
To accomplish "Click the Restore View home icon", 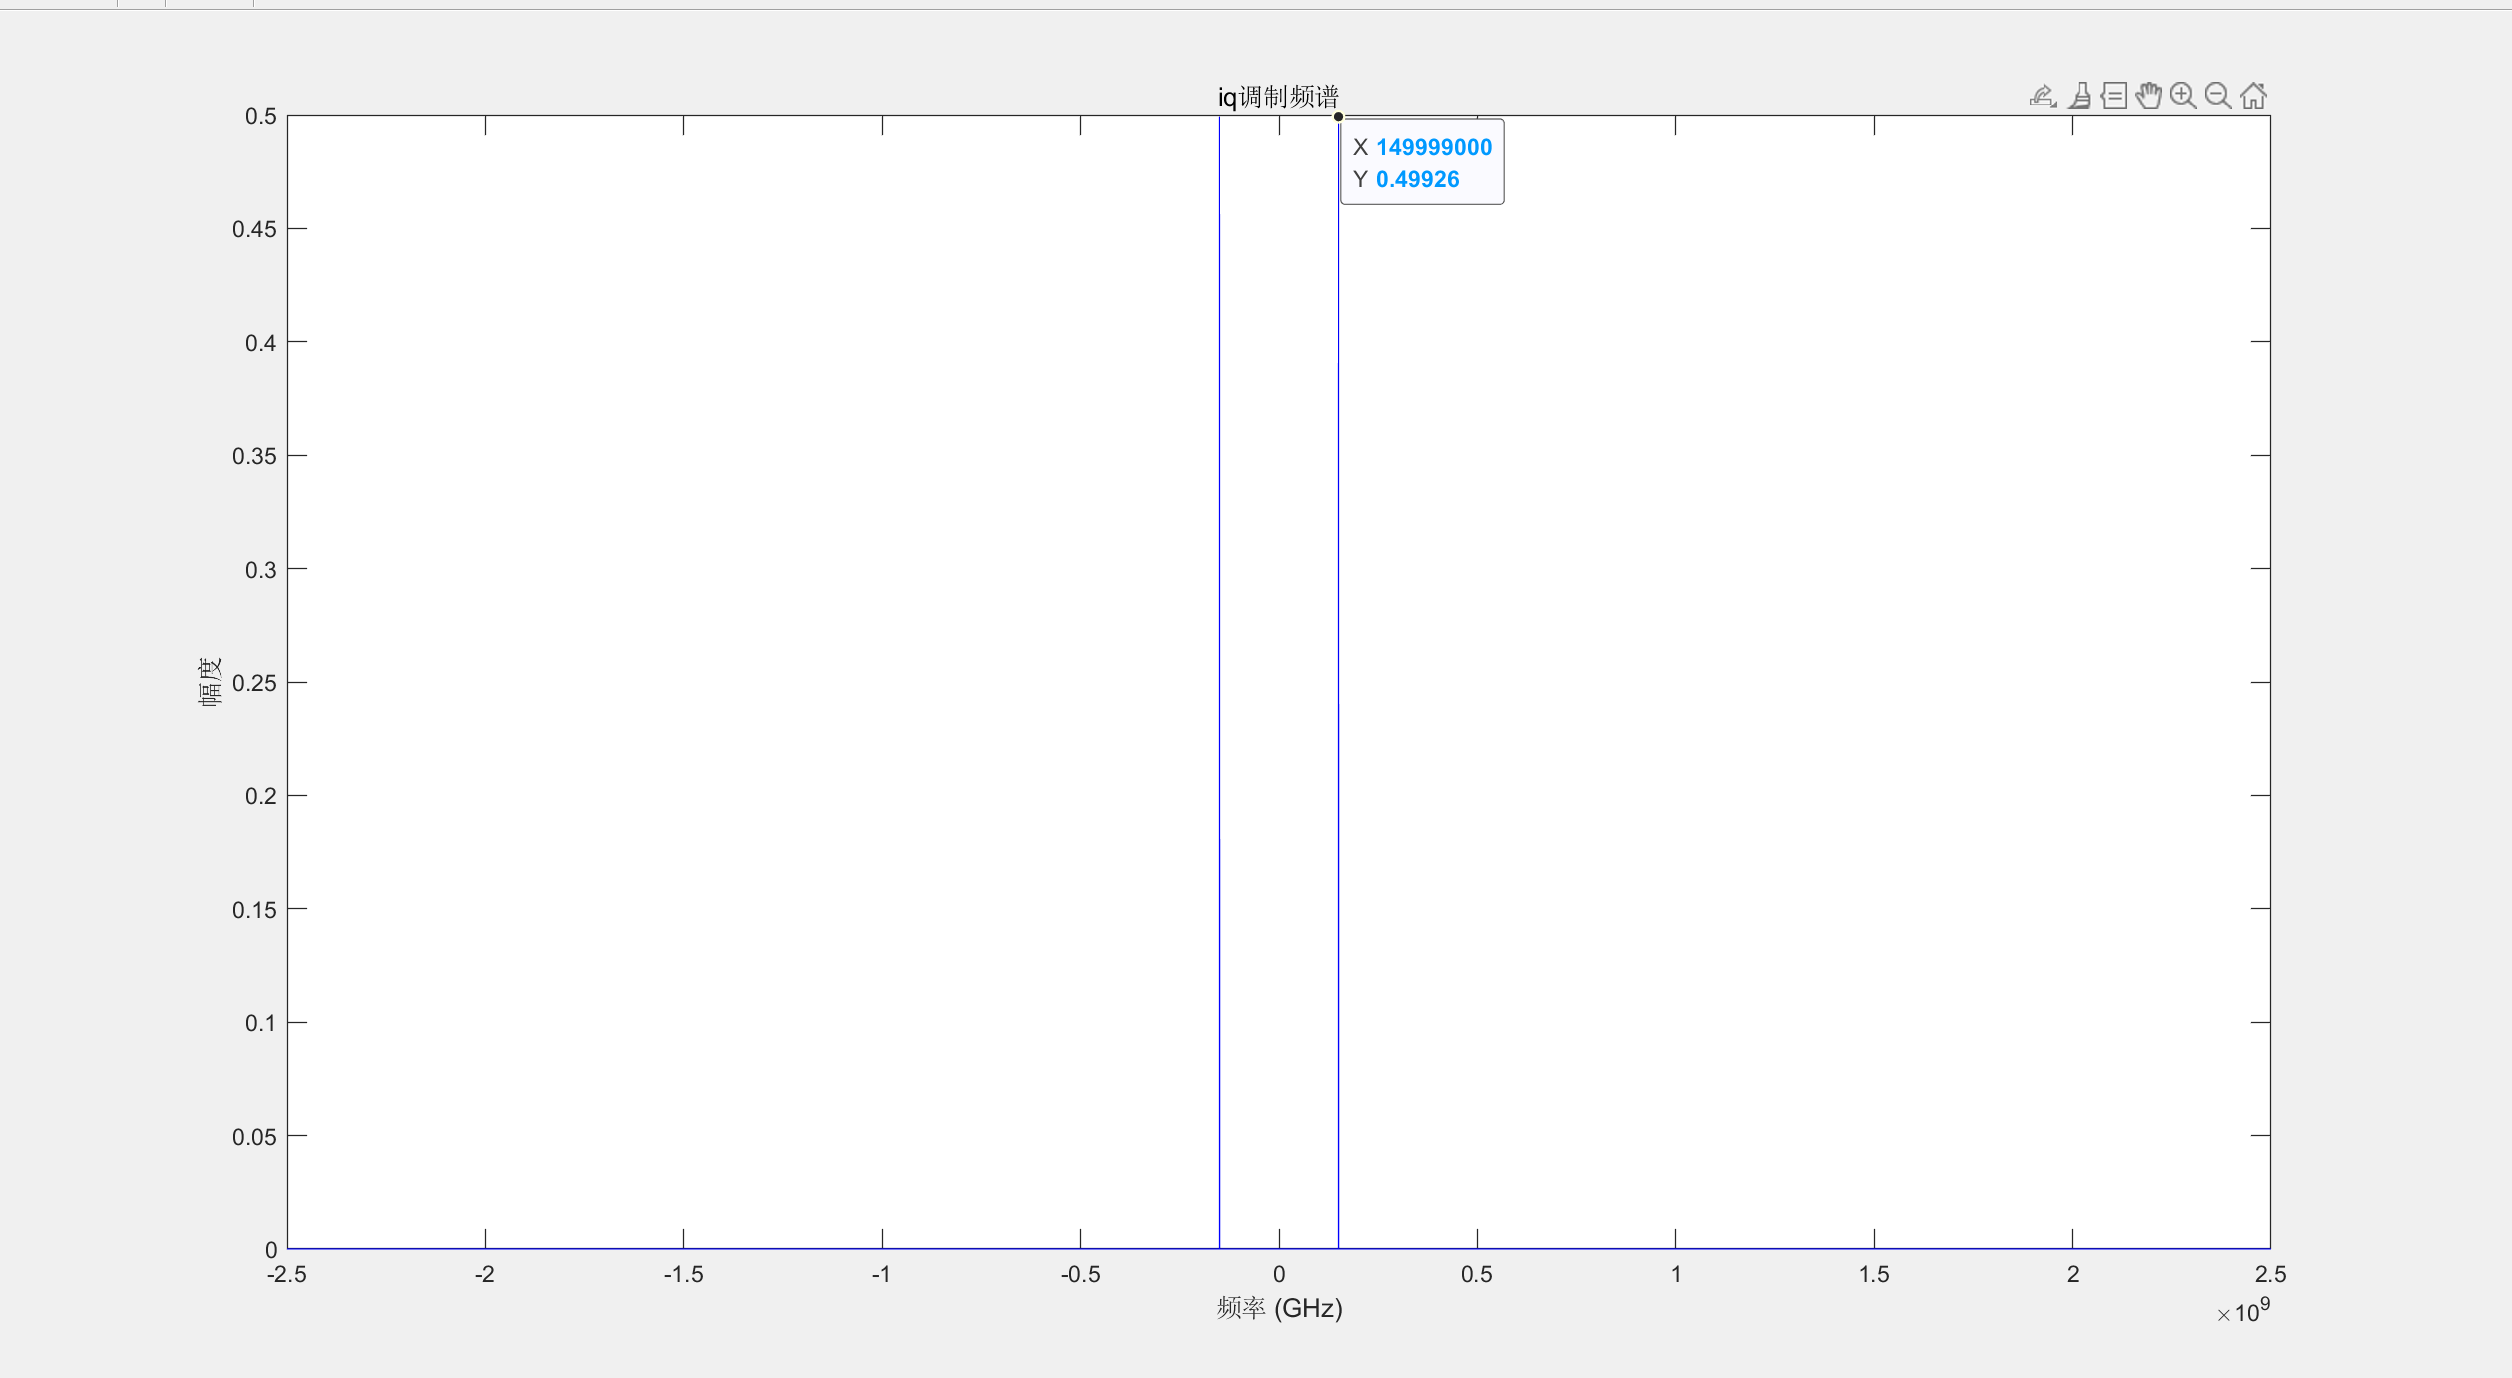I will tap(2253, 96).
